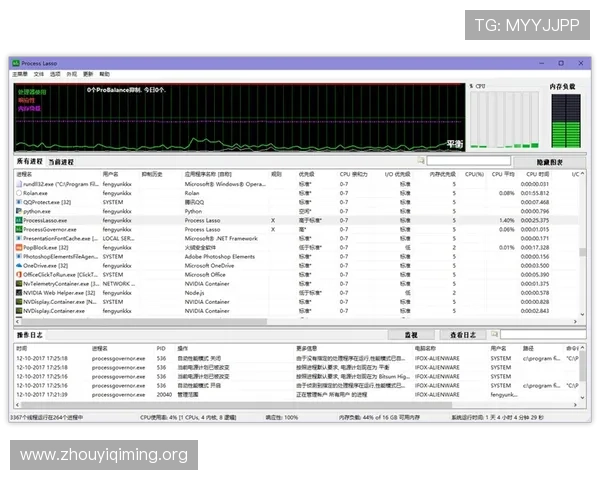600x480 pixels.
Task: Click the ProcessLasso.exe process icon
Action: pyautogui.click(x=19, y=220)
